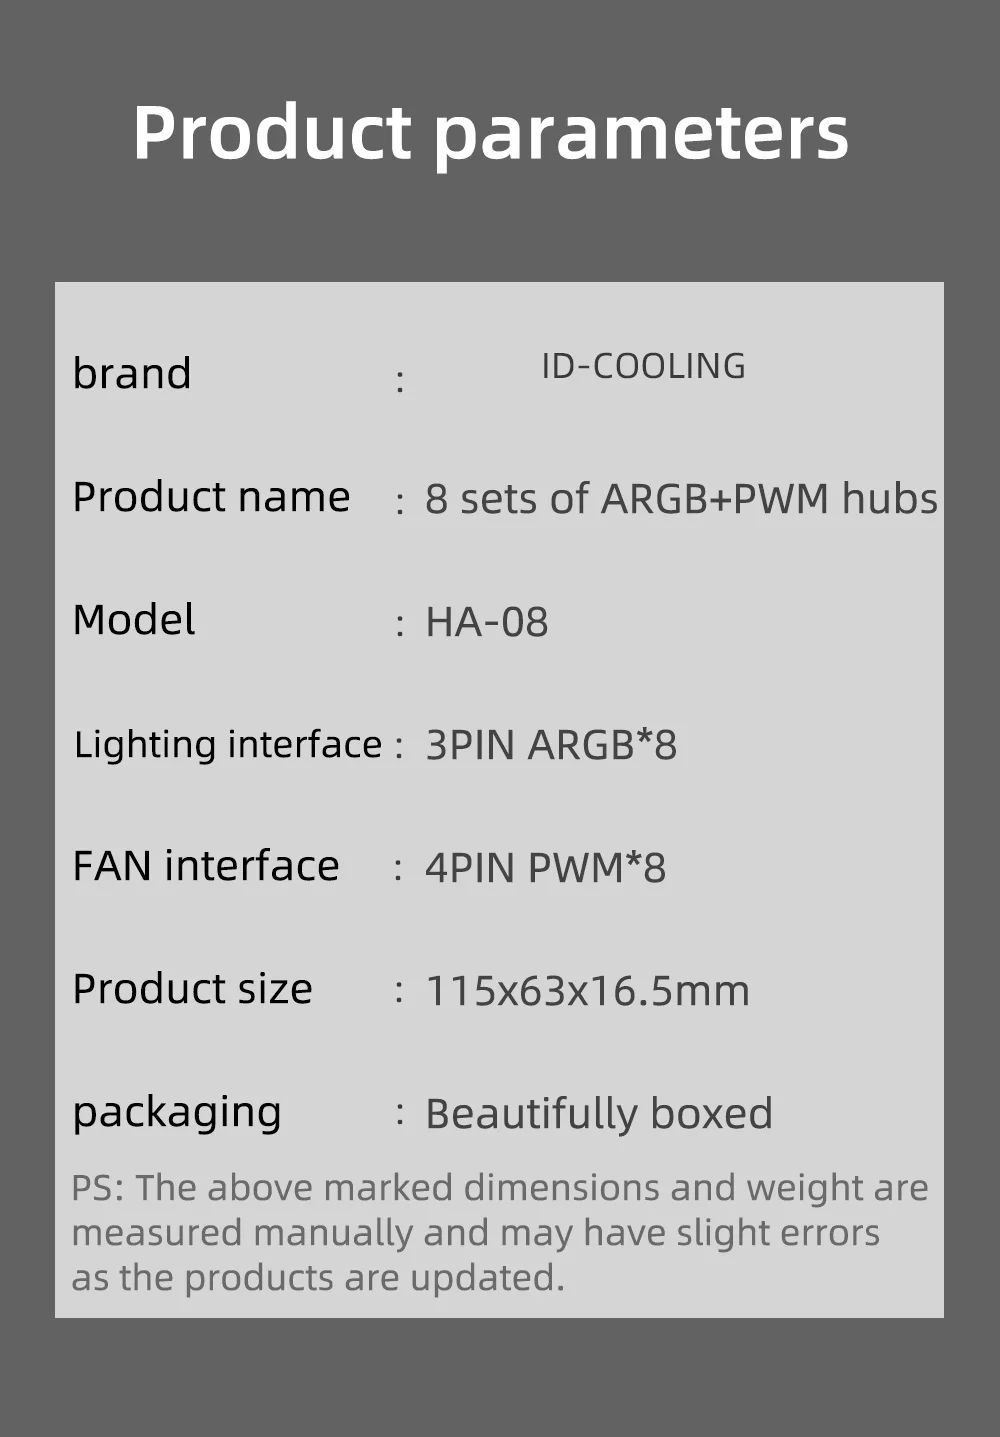This screenshot has width=1000, height=1437.
Task: Click the 3PIN ARGB*8 value
Action: (x=551, y=745)
